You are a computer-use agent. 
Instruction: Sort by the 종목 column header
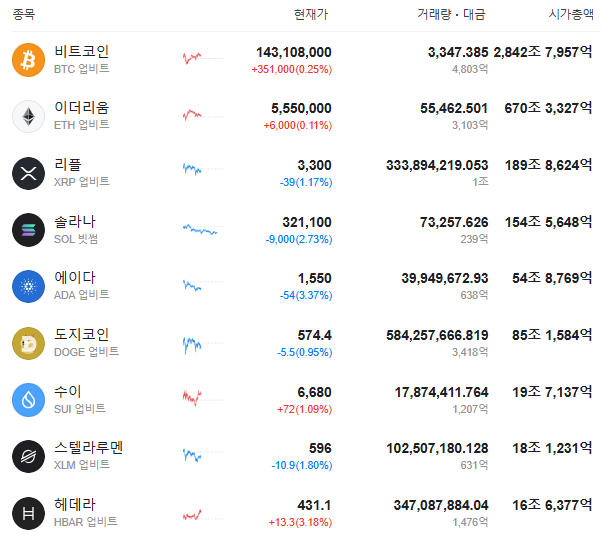(24, 15)
